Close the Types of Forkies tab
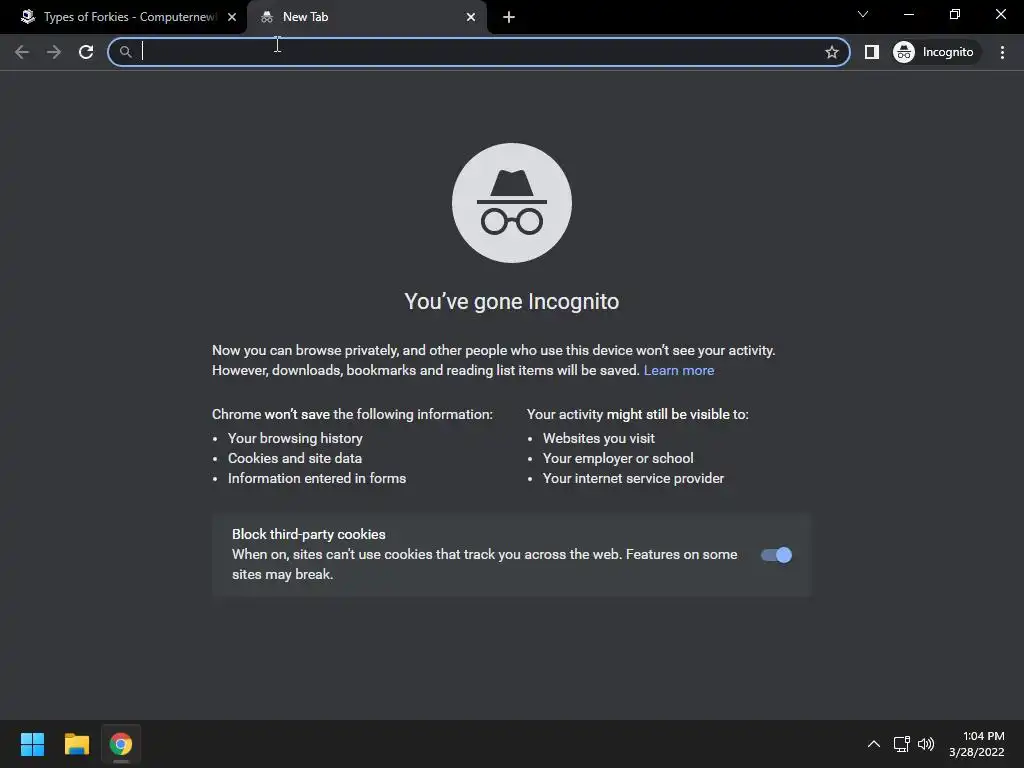The width and height of the screenshot is (1024, 768). tap(232, 17)
